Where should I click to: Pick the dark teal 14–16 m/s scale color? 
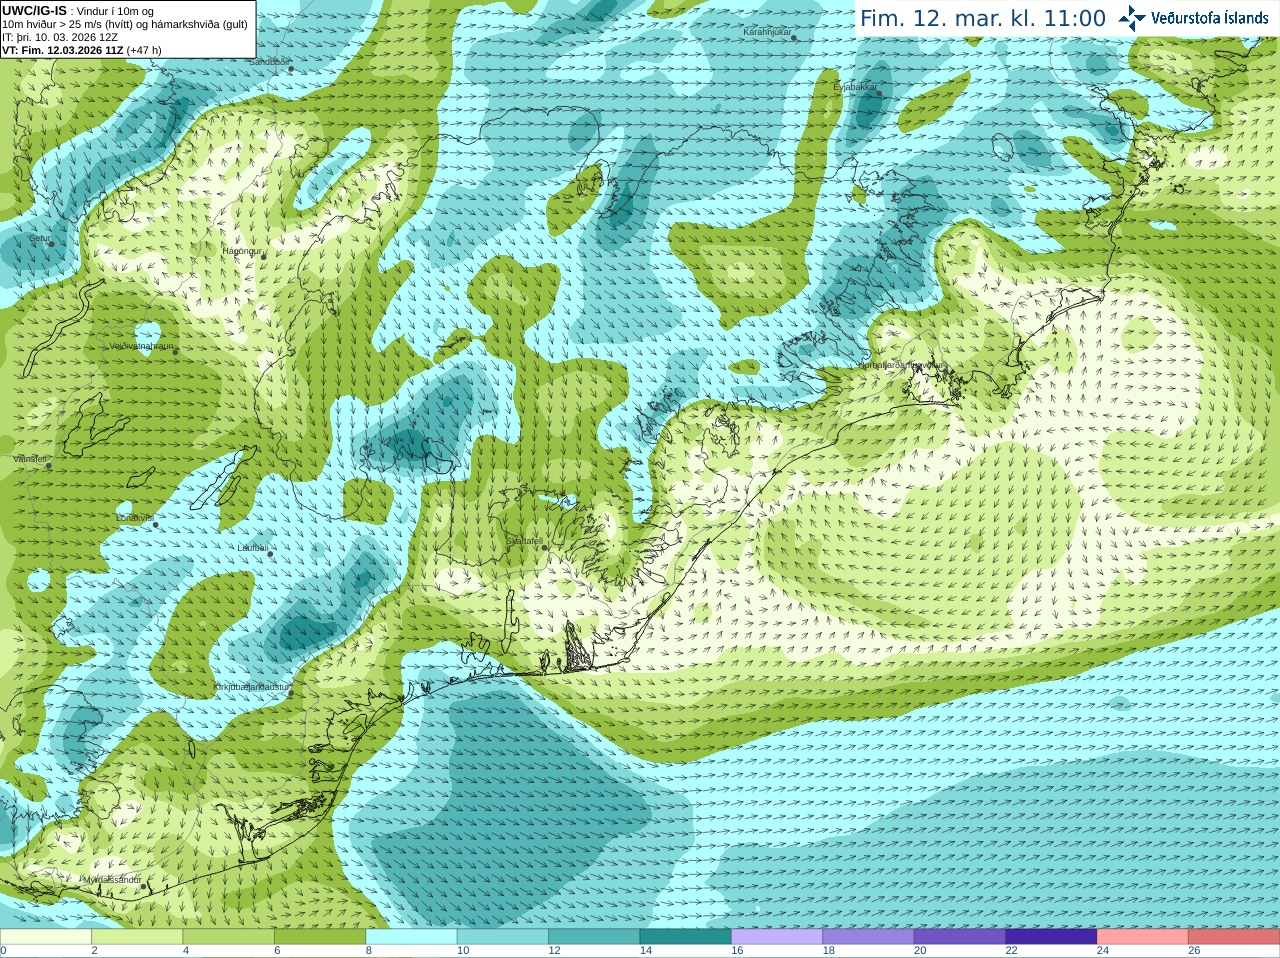tap(686, 937)
